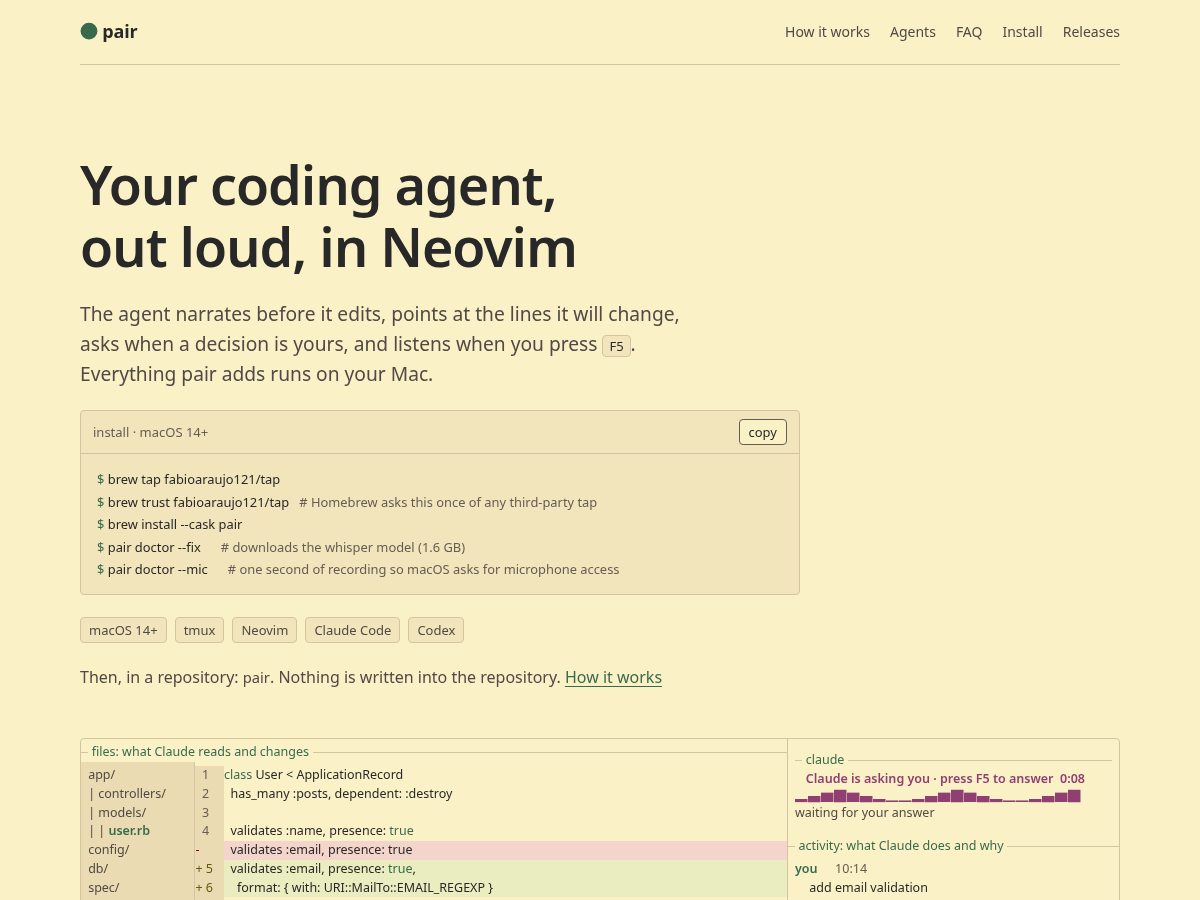Open the FAQ nav item
This screenshot has width=1200, height=900.
969,32
